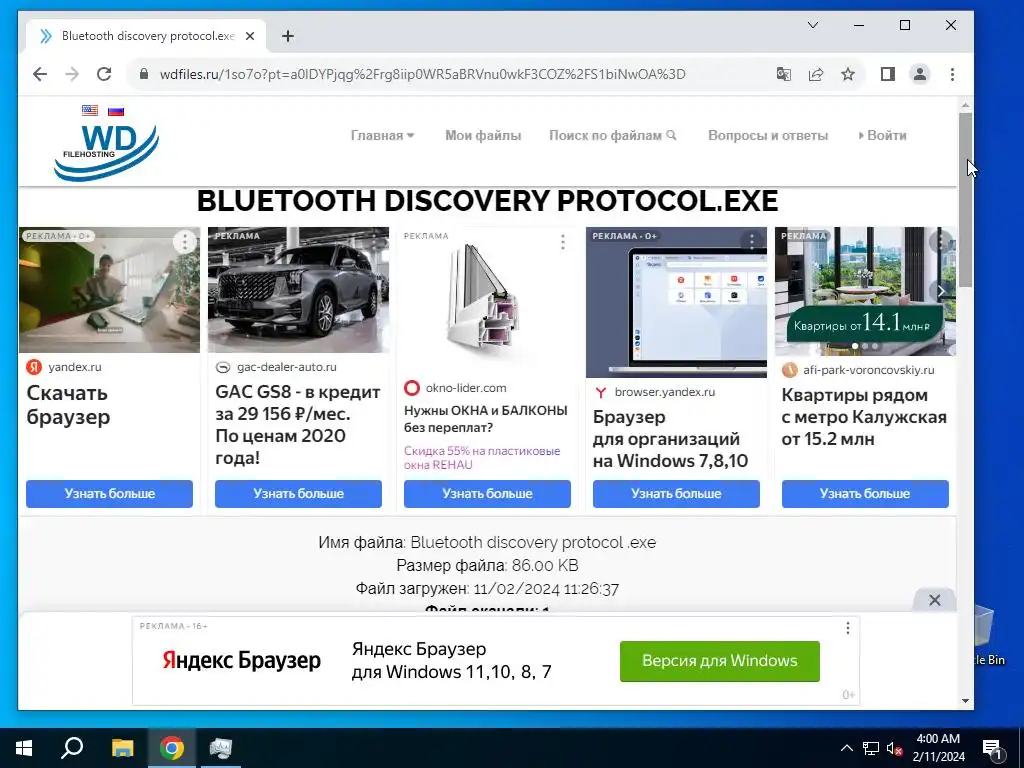Image resolution: width=1024 pixels, height=768 pixels.
Task: Go back with the browser back arrow
Action: click(40, 74)
